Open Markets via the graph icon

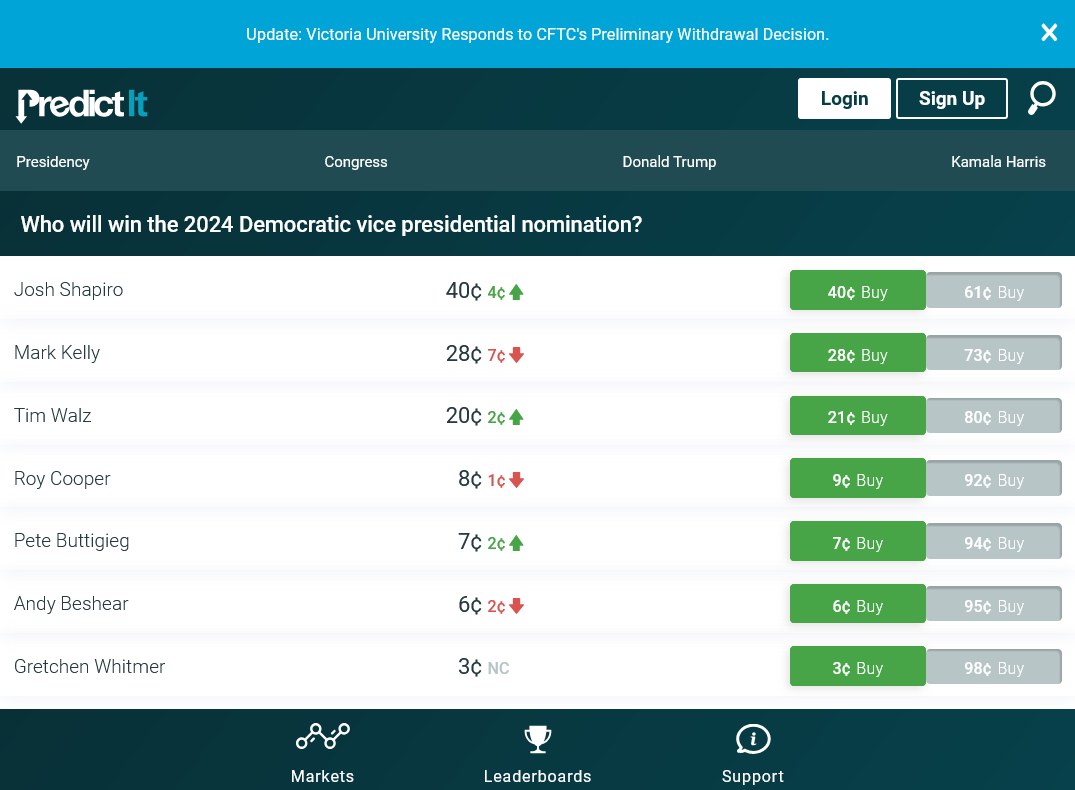pyautogui.click(x=322, y=738)
